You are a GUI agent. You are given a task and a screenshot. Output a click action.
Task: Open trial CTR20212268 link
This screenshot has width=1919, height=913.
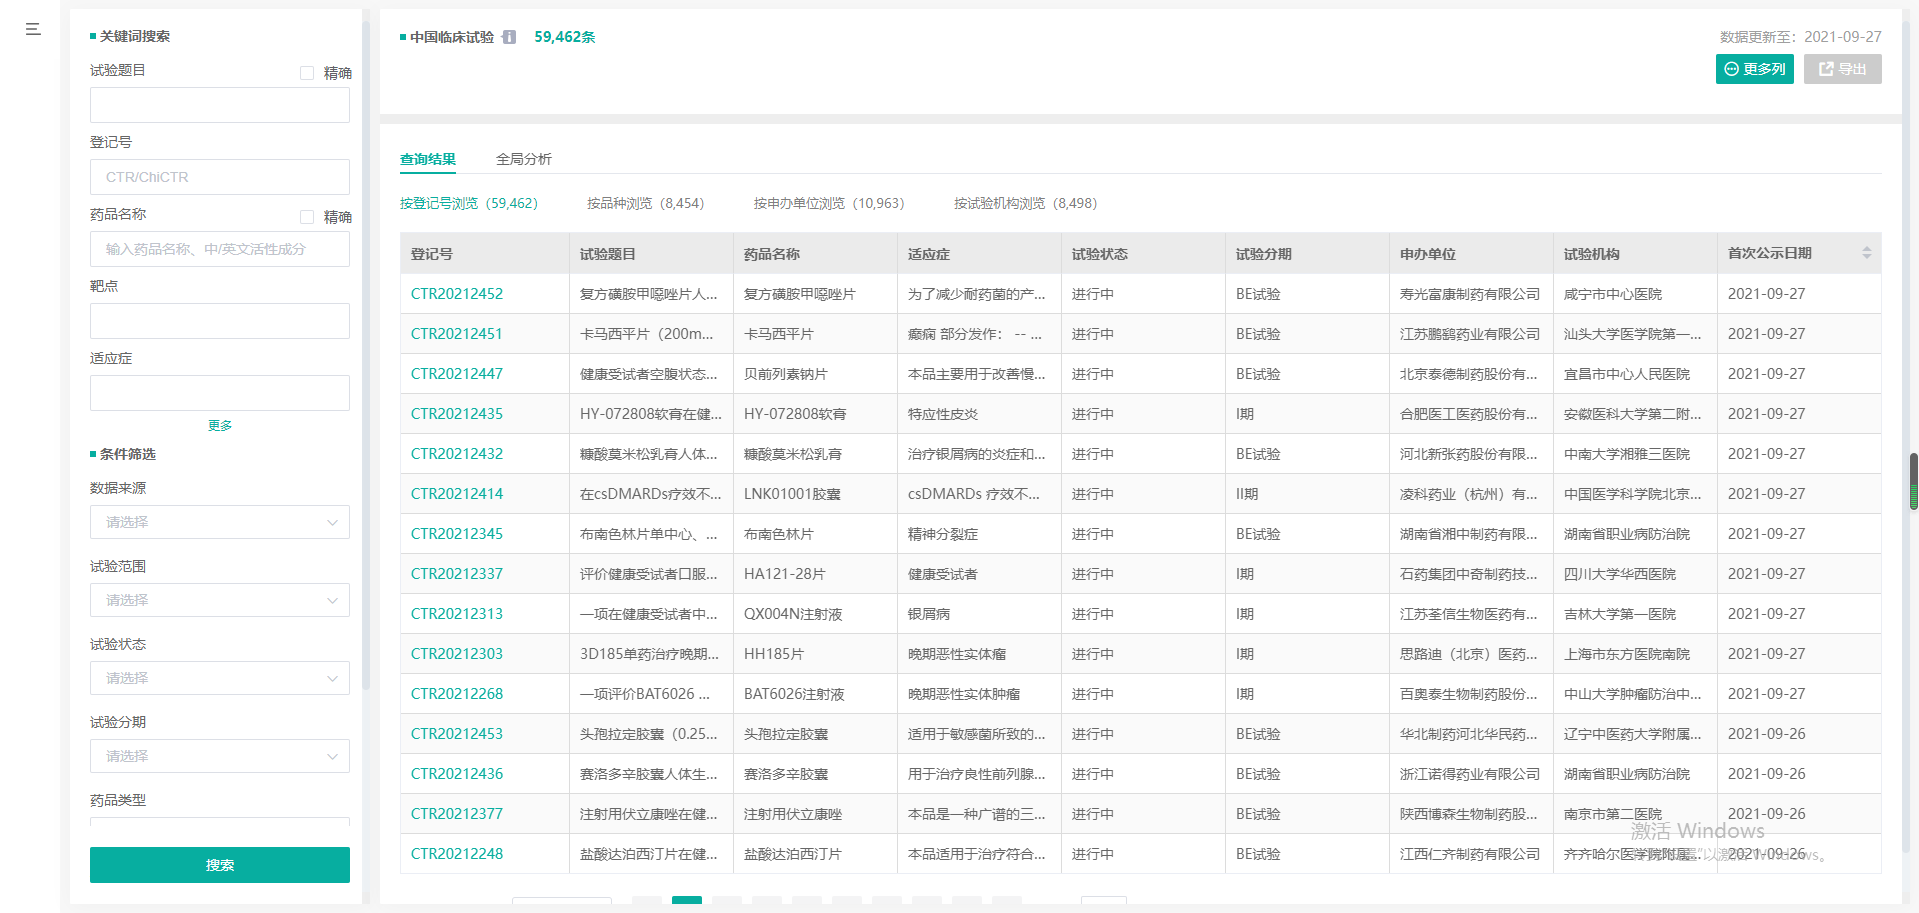[457, 694]
